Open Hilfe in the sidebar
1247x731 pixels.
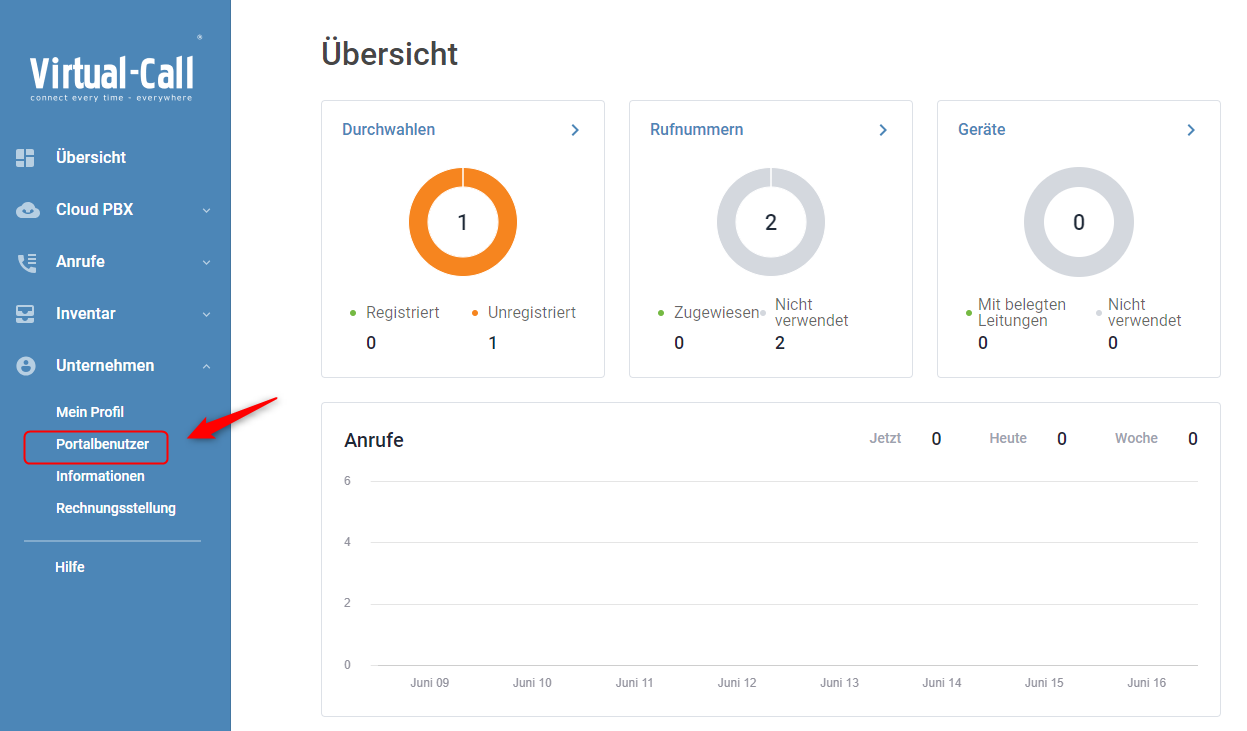[70, 567]
